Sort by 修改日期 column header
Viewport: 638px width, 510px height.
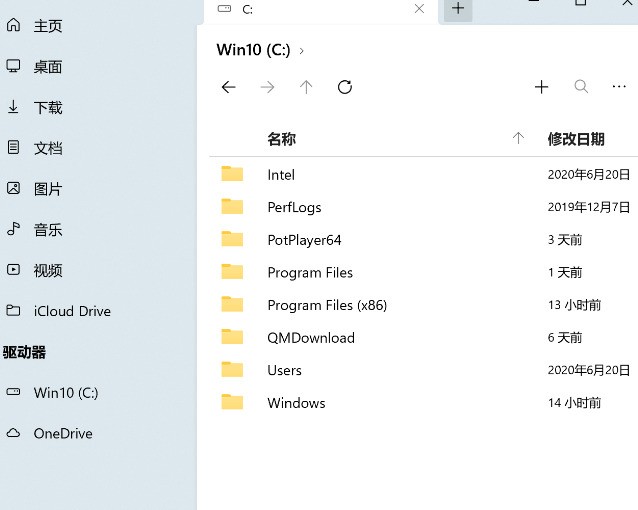576,139
